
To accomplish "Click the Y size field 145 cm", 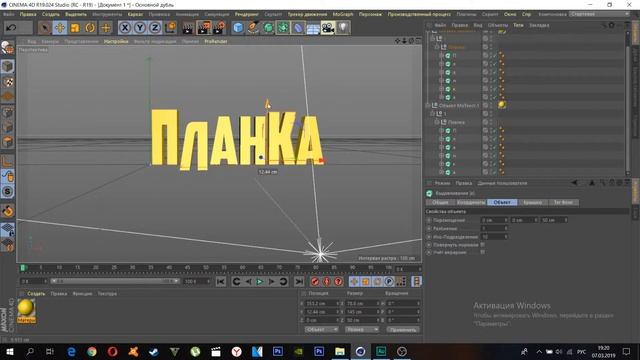I will [362, 312].
